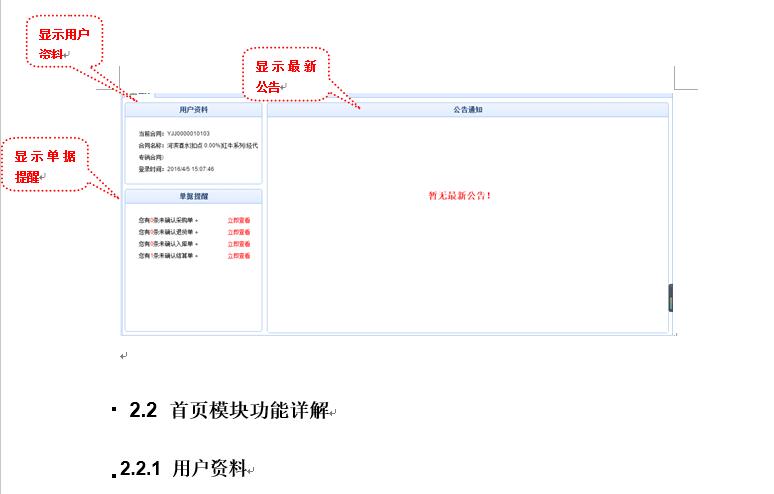Select the 单据提醒 panel header
This screenshot has height=494, width=774.
click(193, 196)
